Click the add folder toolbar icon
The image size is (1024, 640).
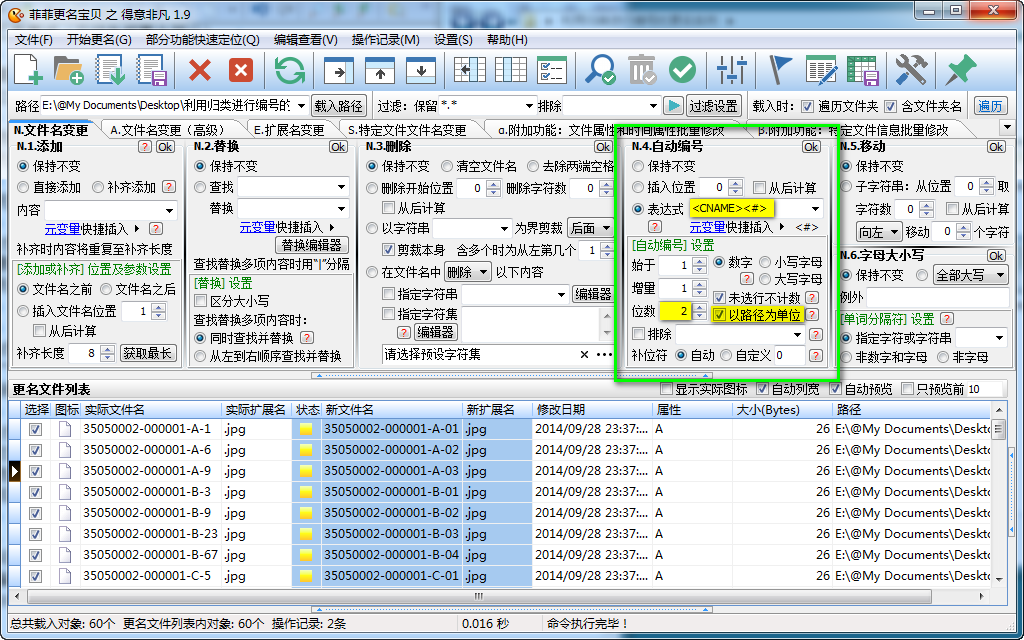(69, 70)
